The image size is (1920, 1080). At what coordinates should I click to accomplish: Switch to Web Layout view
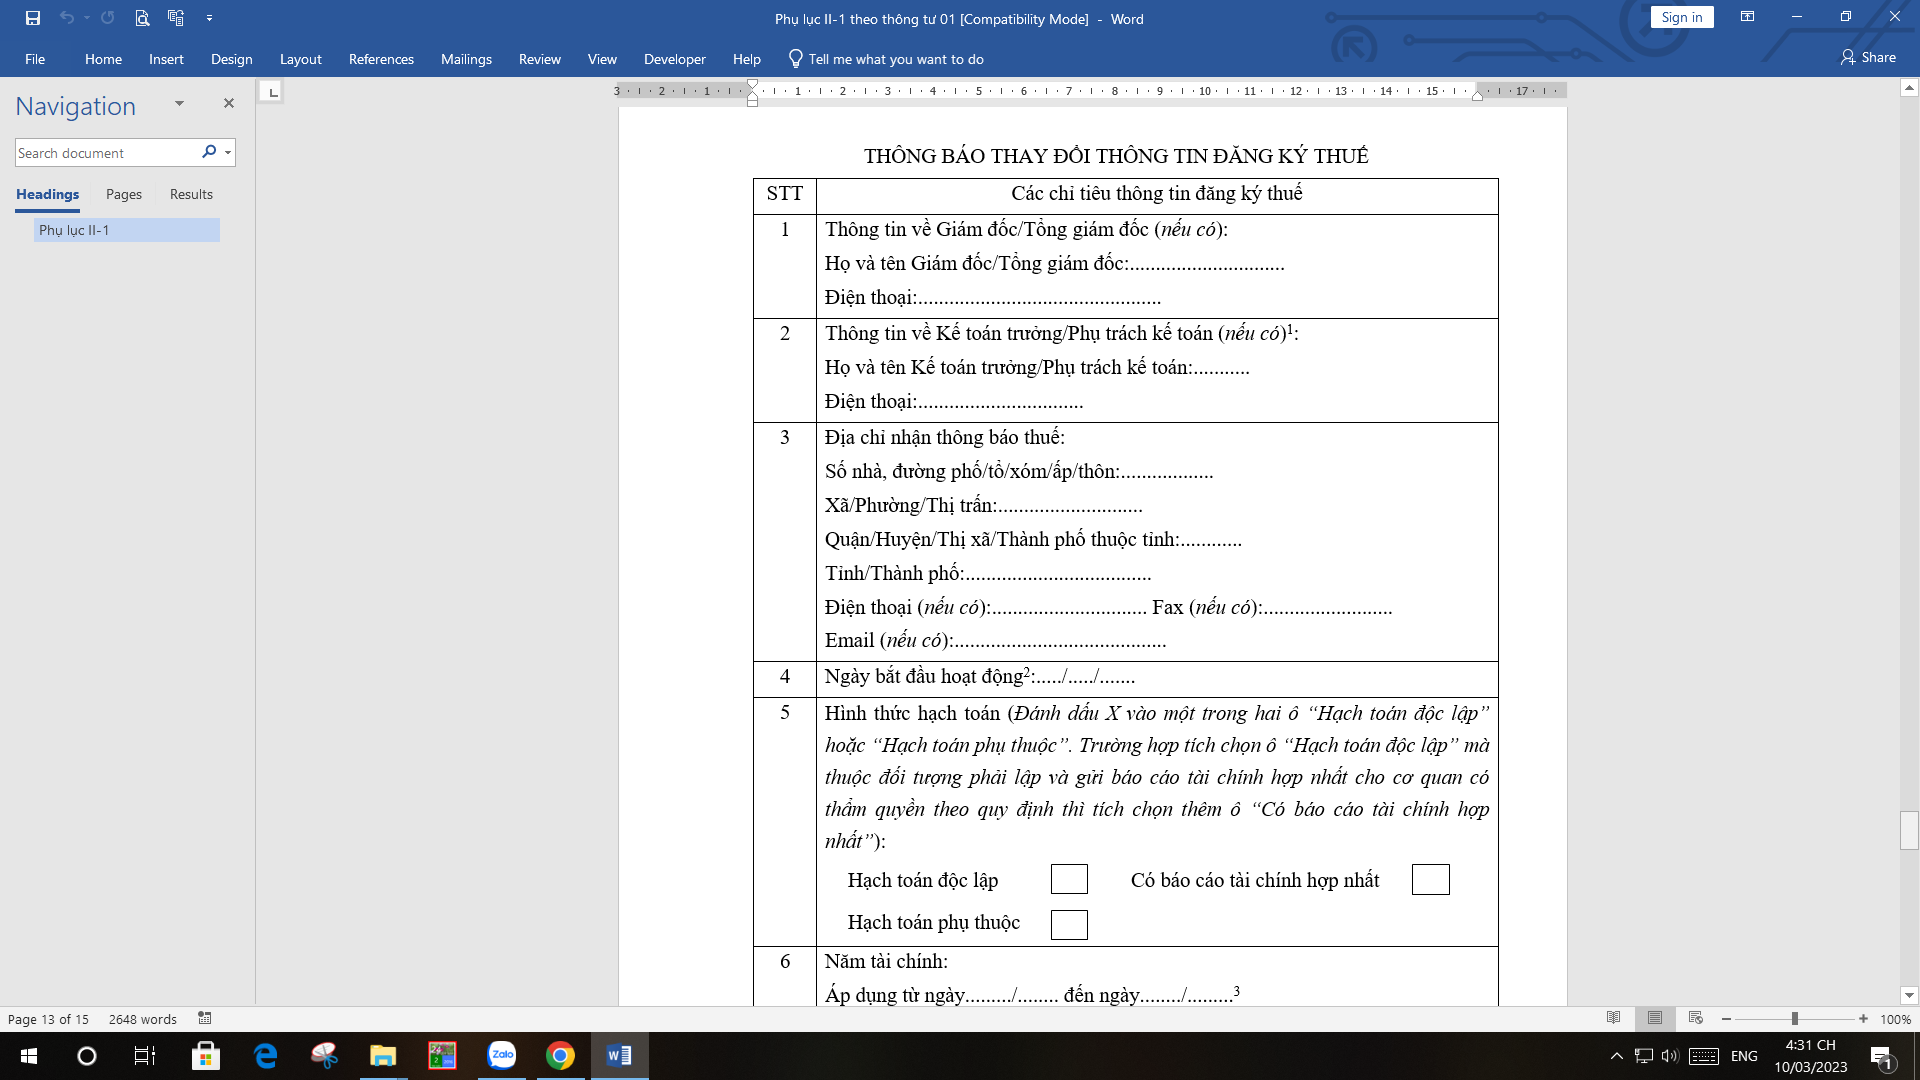pyautogui.click(x=1695, y=1018)
